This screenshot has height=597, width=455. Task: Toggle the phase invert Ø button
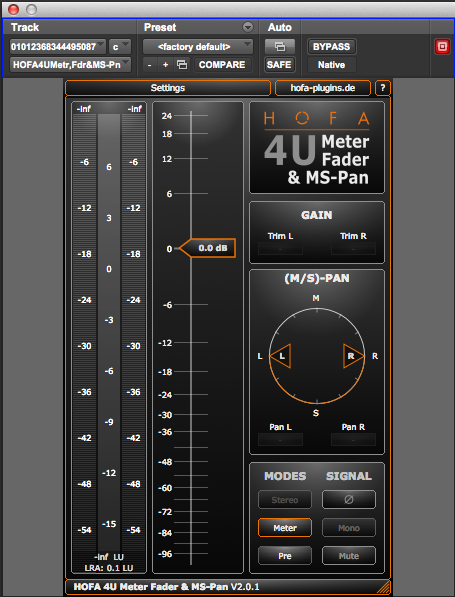point(349,500)
